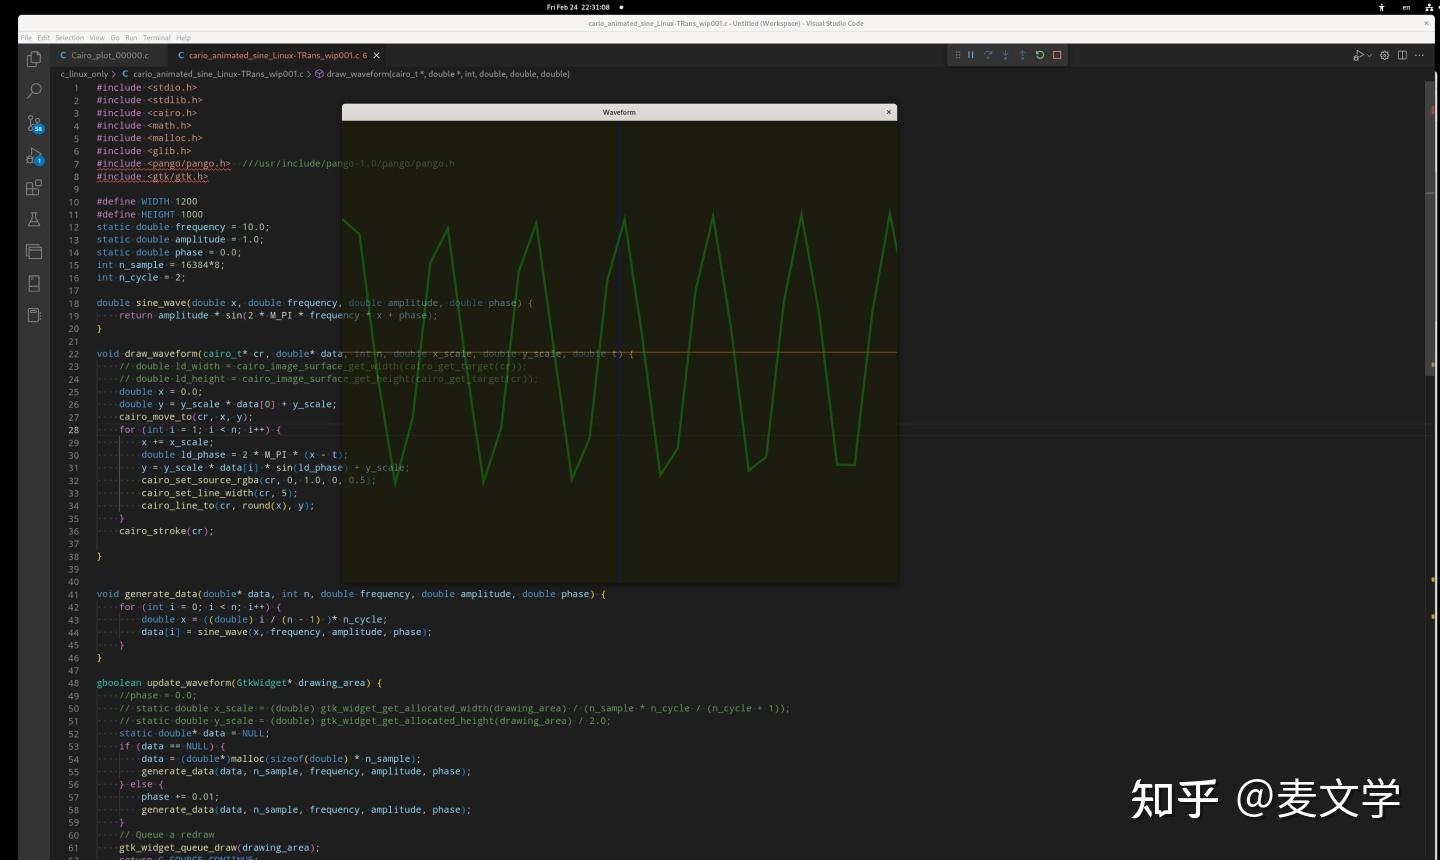Open the Help menu
This screenshot has height=860, width=1440.
[x=183, y=38]
